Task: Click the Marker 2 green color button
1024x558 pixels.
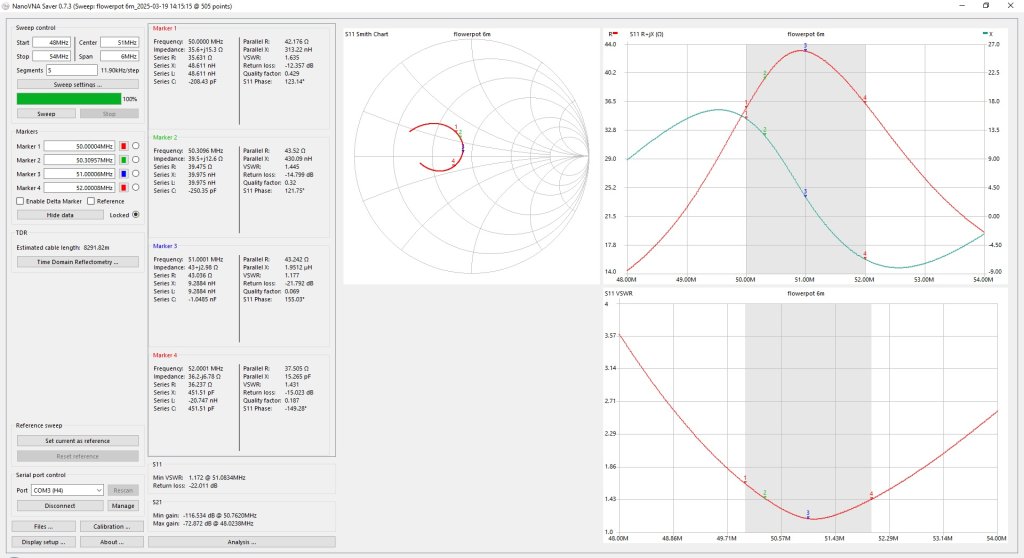Action: tap(123, 160)
